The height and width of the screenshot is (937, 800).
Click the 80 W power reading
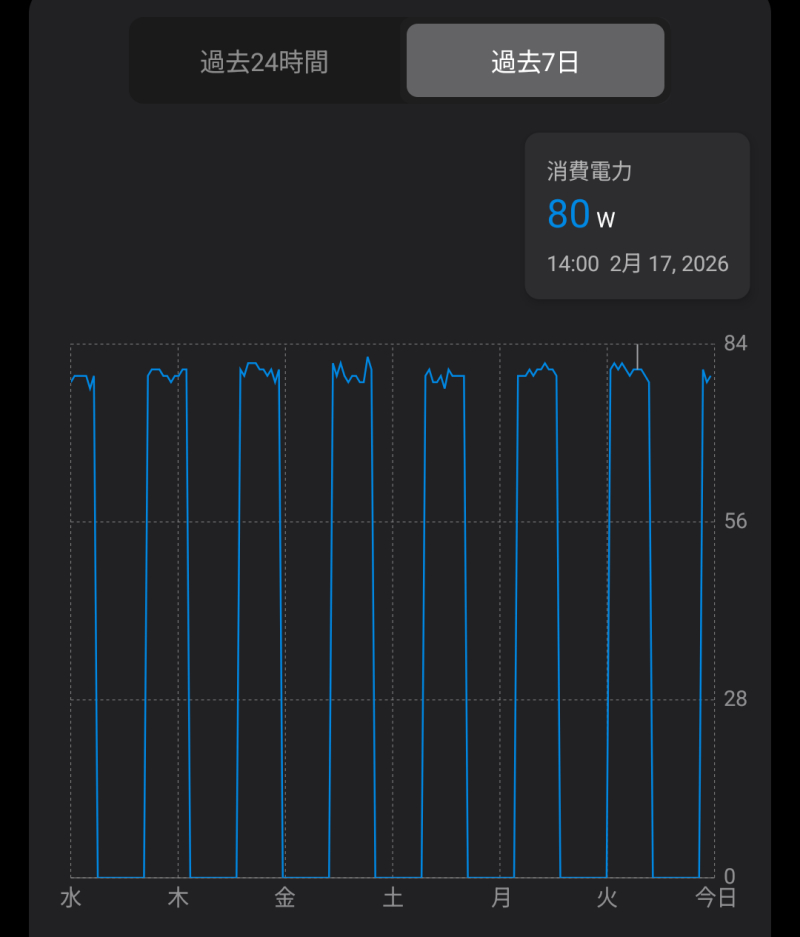coord(569,214)
